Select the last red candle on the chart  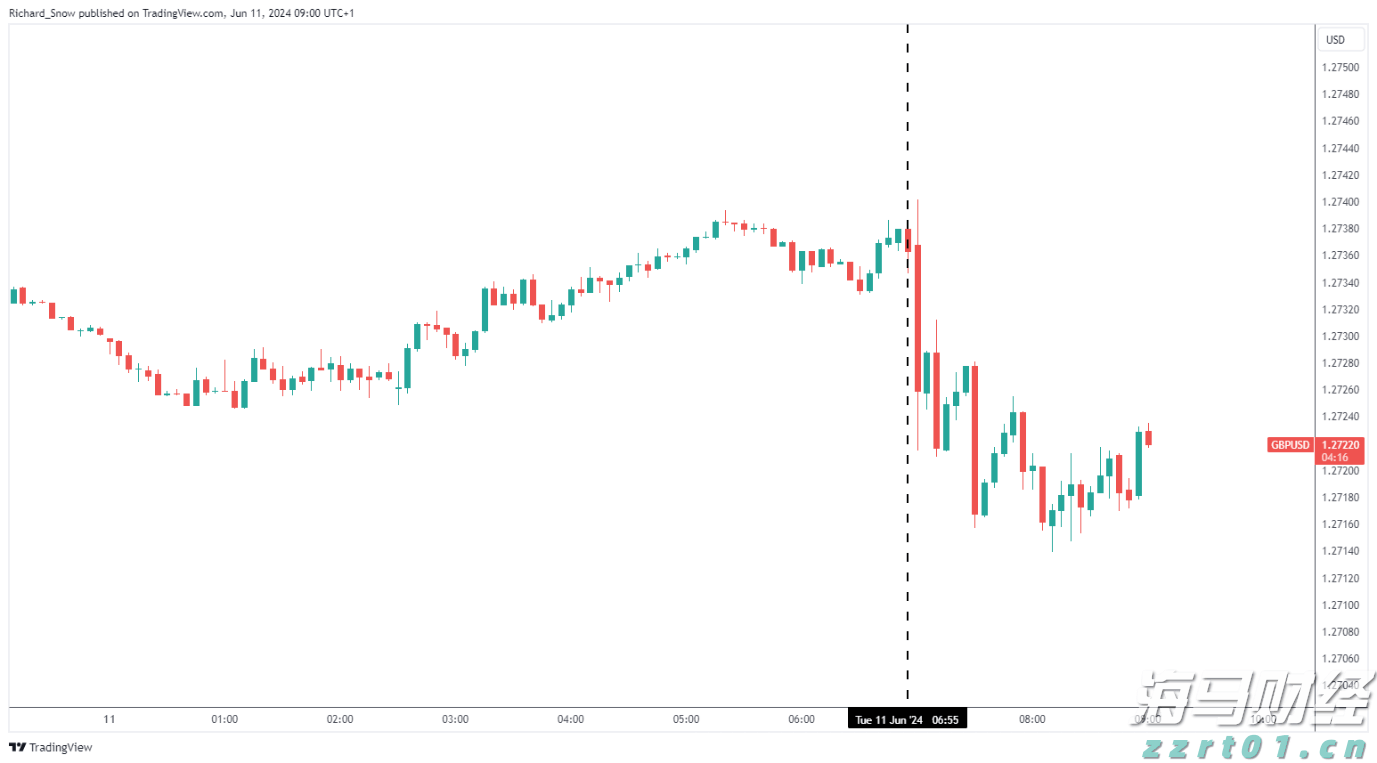(1149, 437)
